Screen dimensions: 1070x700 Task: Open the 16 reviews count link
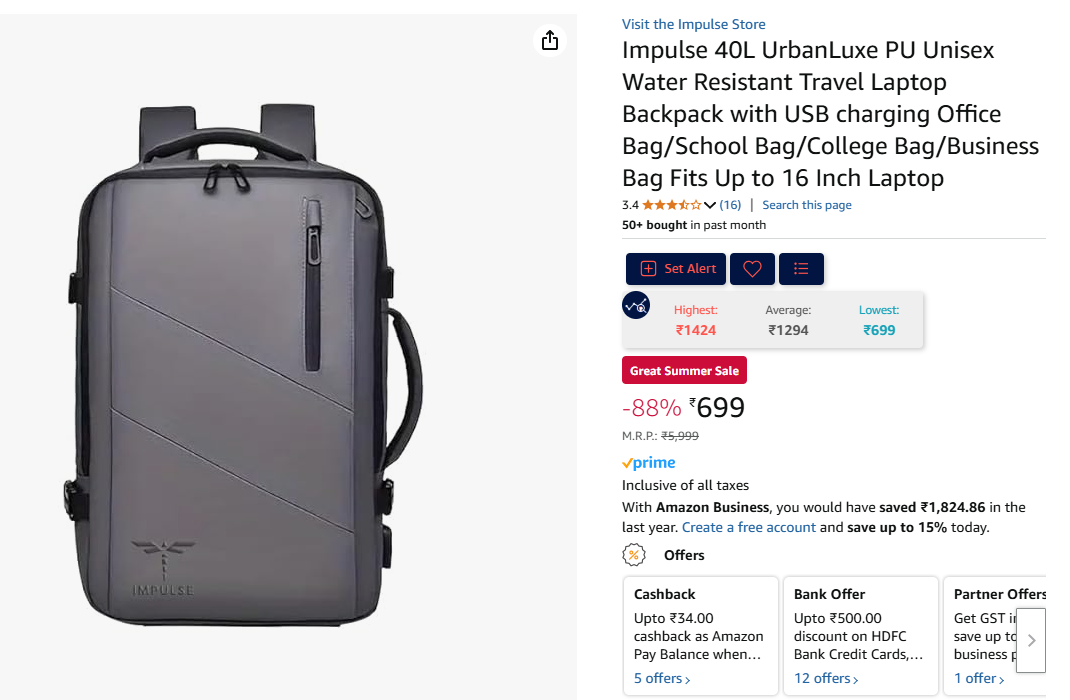pyautogui.click(x=730, y=205)
